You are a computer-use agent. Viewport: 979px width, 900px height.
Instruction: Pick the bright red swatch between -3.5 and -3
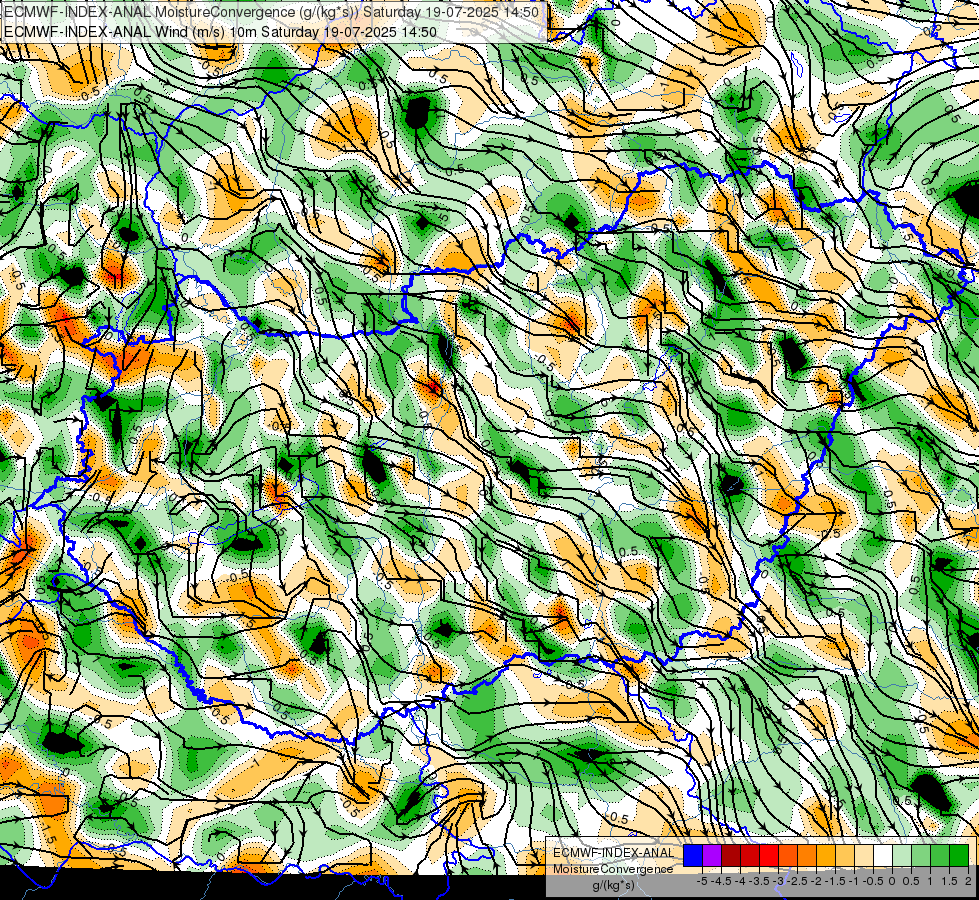tap(769, 856)
